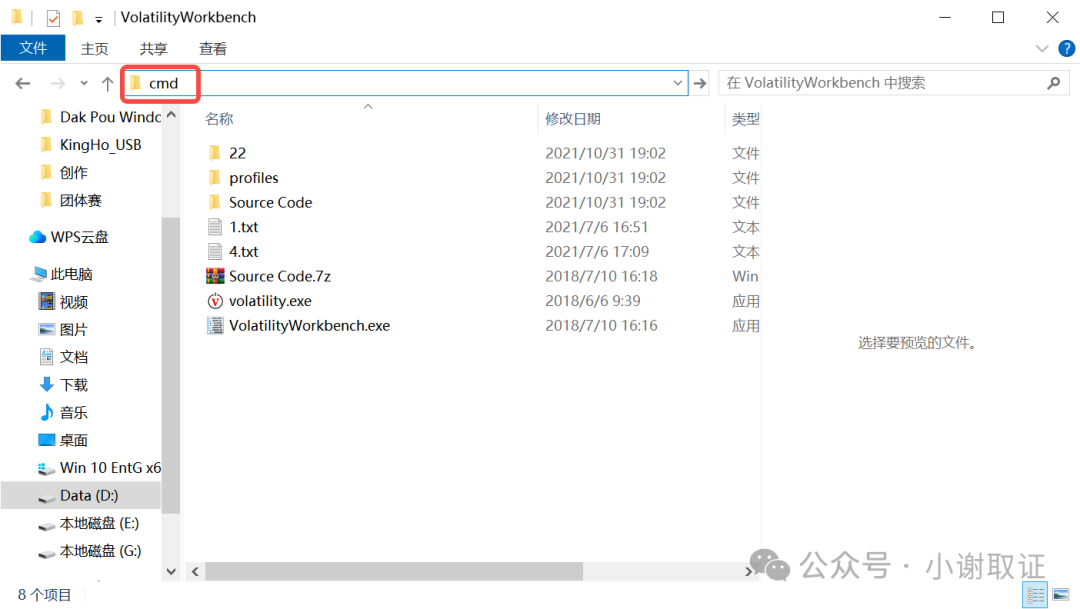The width and height of the screenshot is (1080, 609).
Task: Select the 1.txt file icon
Action: point(215,227)
